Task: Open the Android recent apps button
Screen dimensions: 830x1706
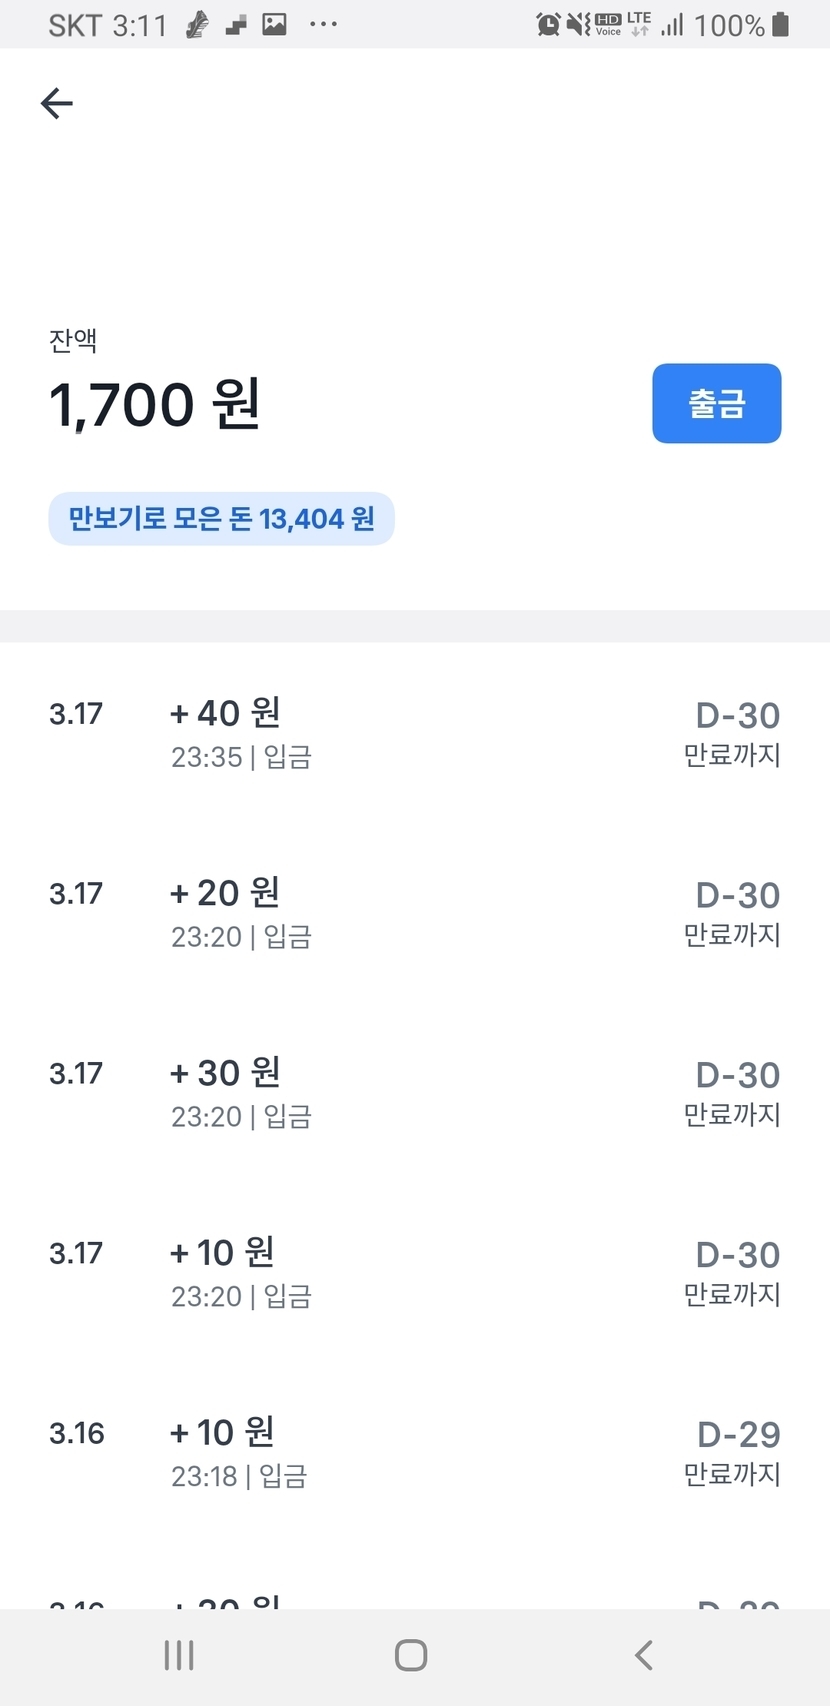Action: (179, 1655)
